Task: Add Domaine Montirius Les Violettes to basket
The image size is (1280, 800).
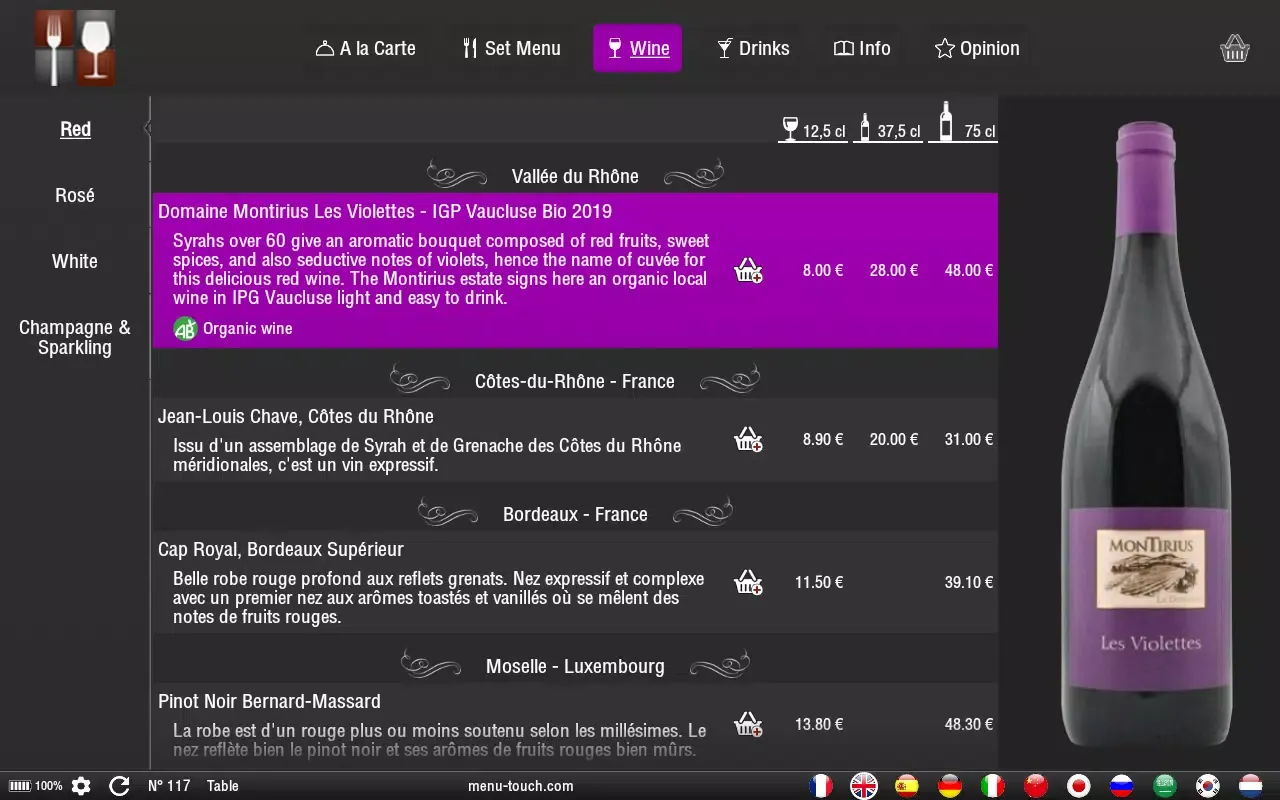Action: [748, 270]
